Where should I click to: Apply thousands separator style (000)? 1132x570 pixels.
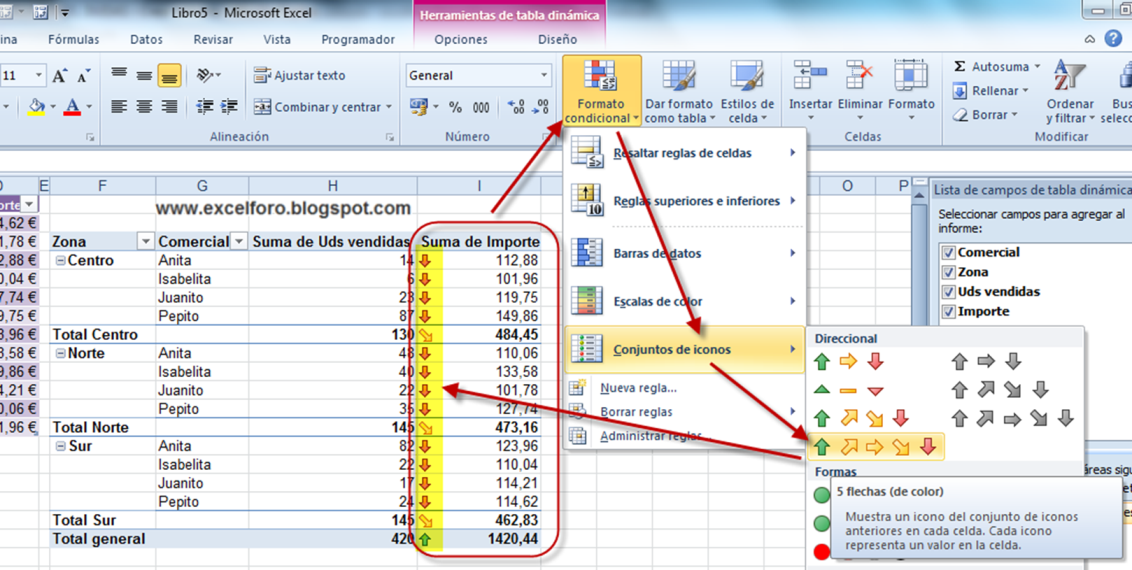tap(482, 108)
